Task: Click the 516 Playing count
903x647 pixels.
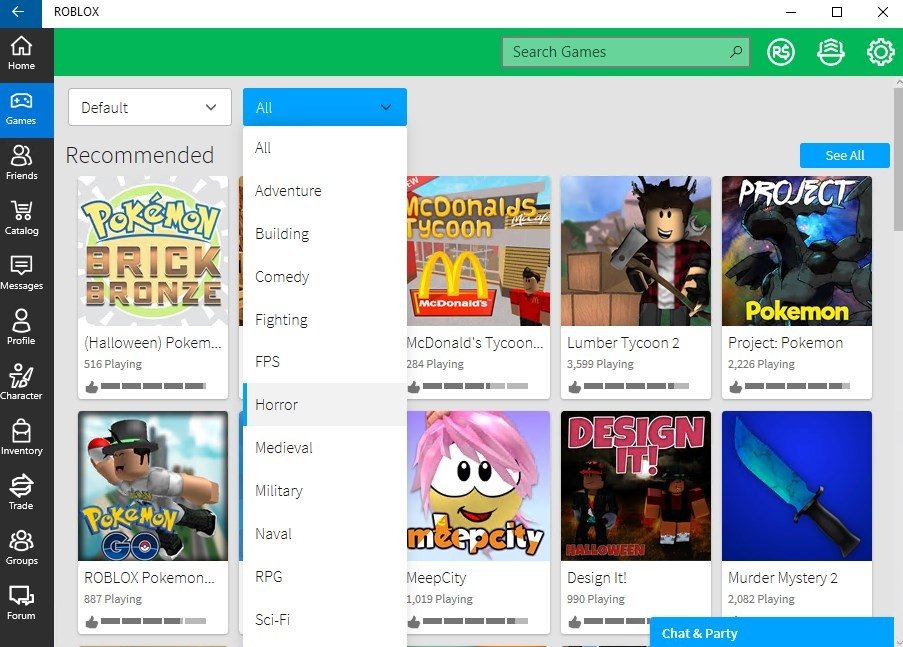Action: [x=113, y=364]
